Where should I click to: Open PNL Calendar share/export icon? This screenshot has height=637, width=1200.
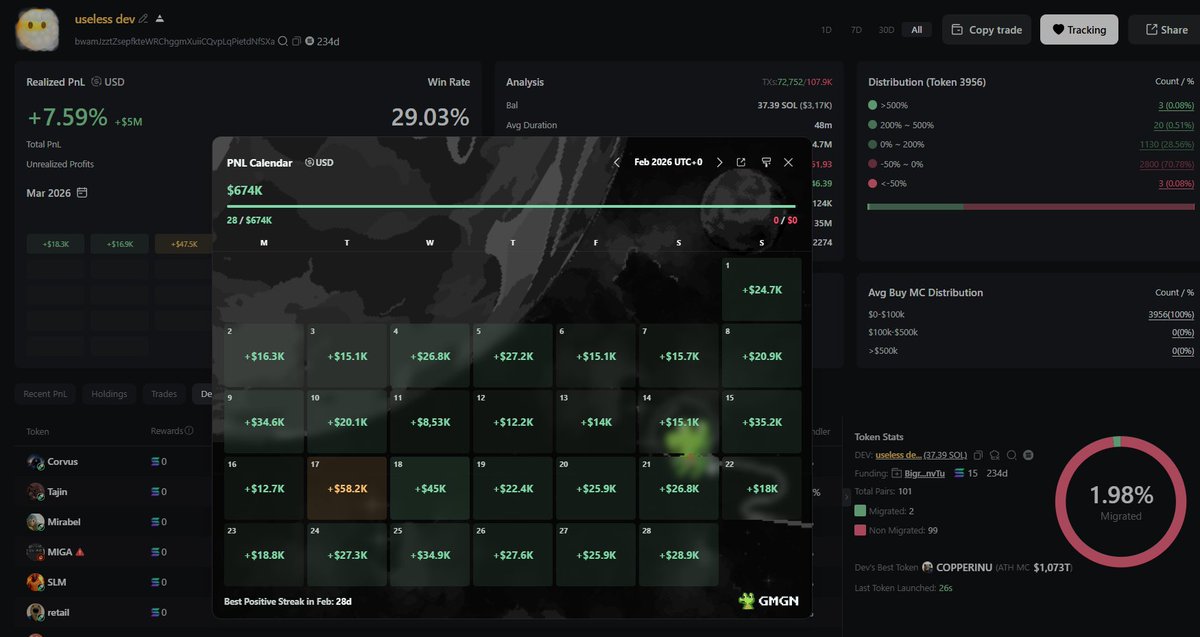coord(741,162)
